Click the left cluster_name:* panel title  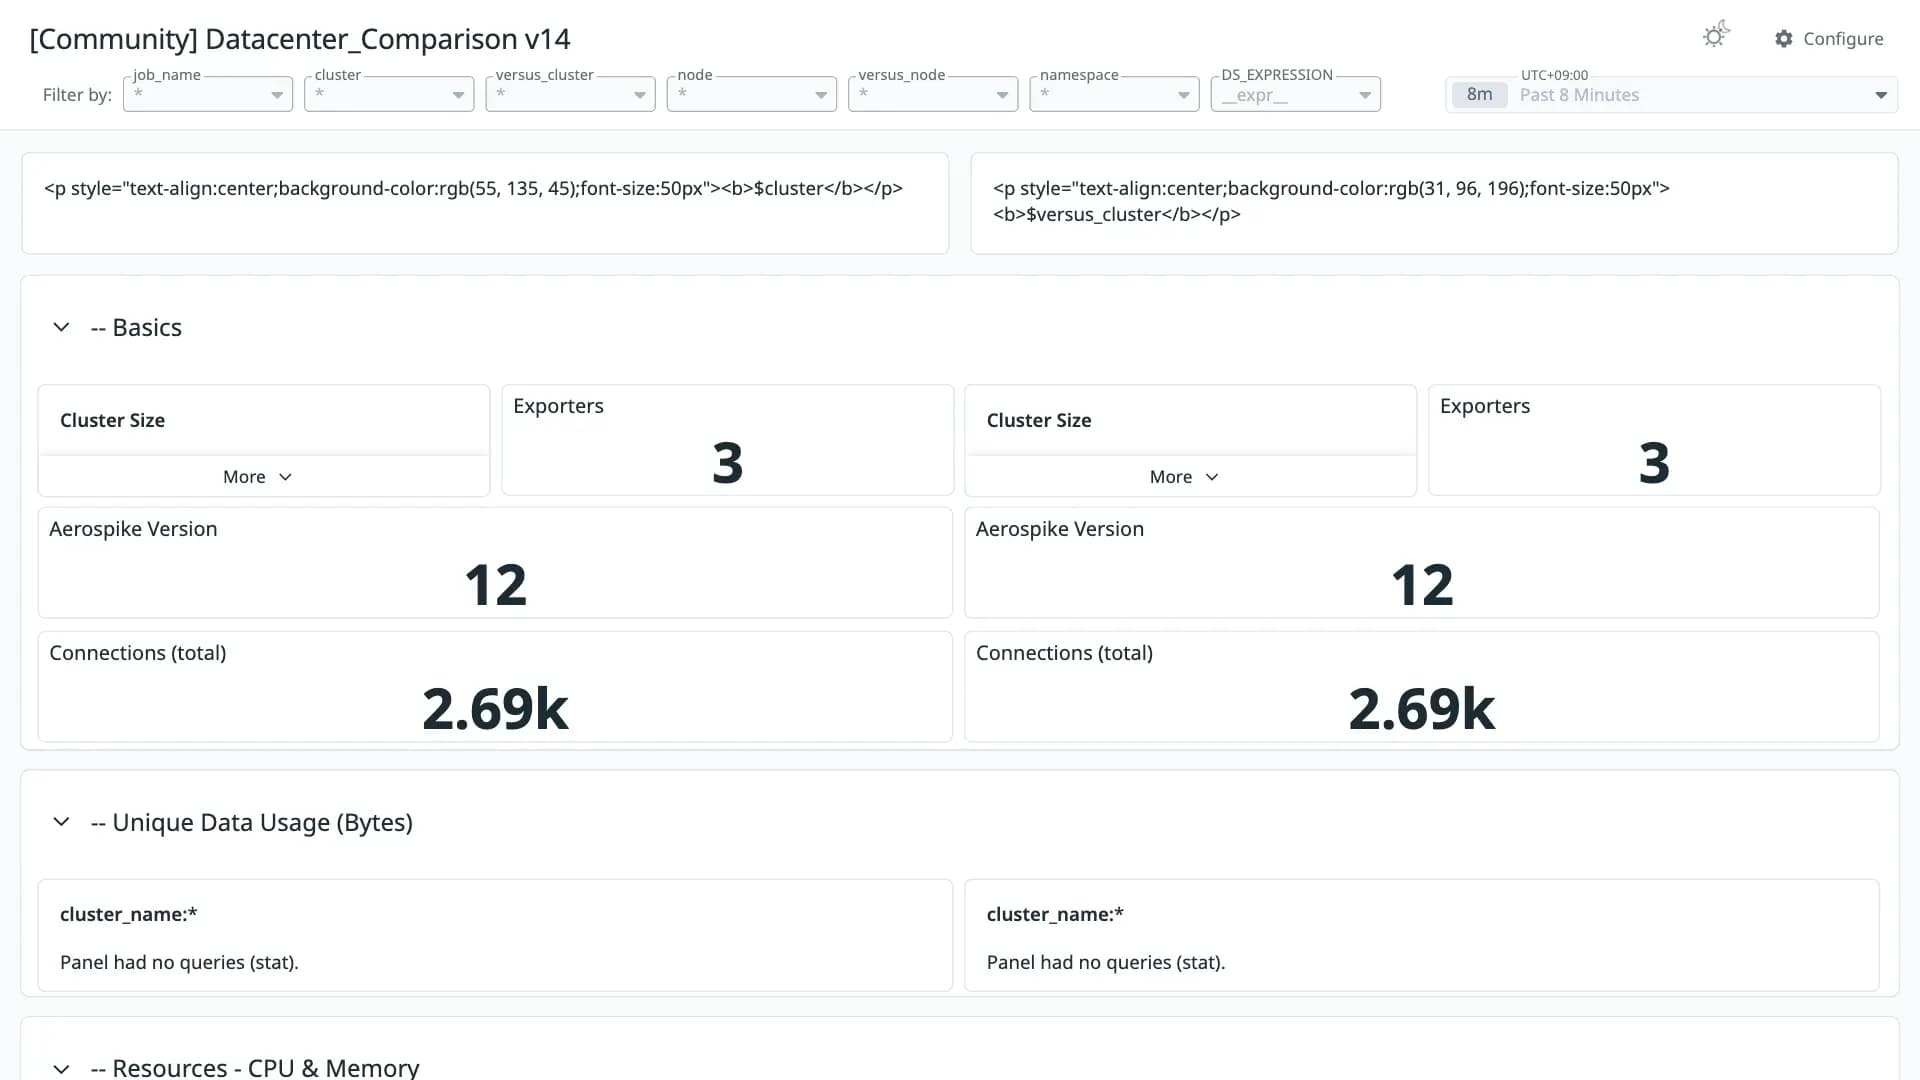(128, 914)
